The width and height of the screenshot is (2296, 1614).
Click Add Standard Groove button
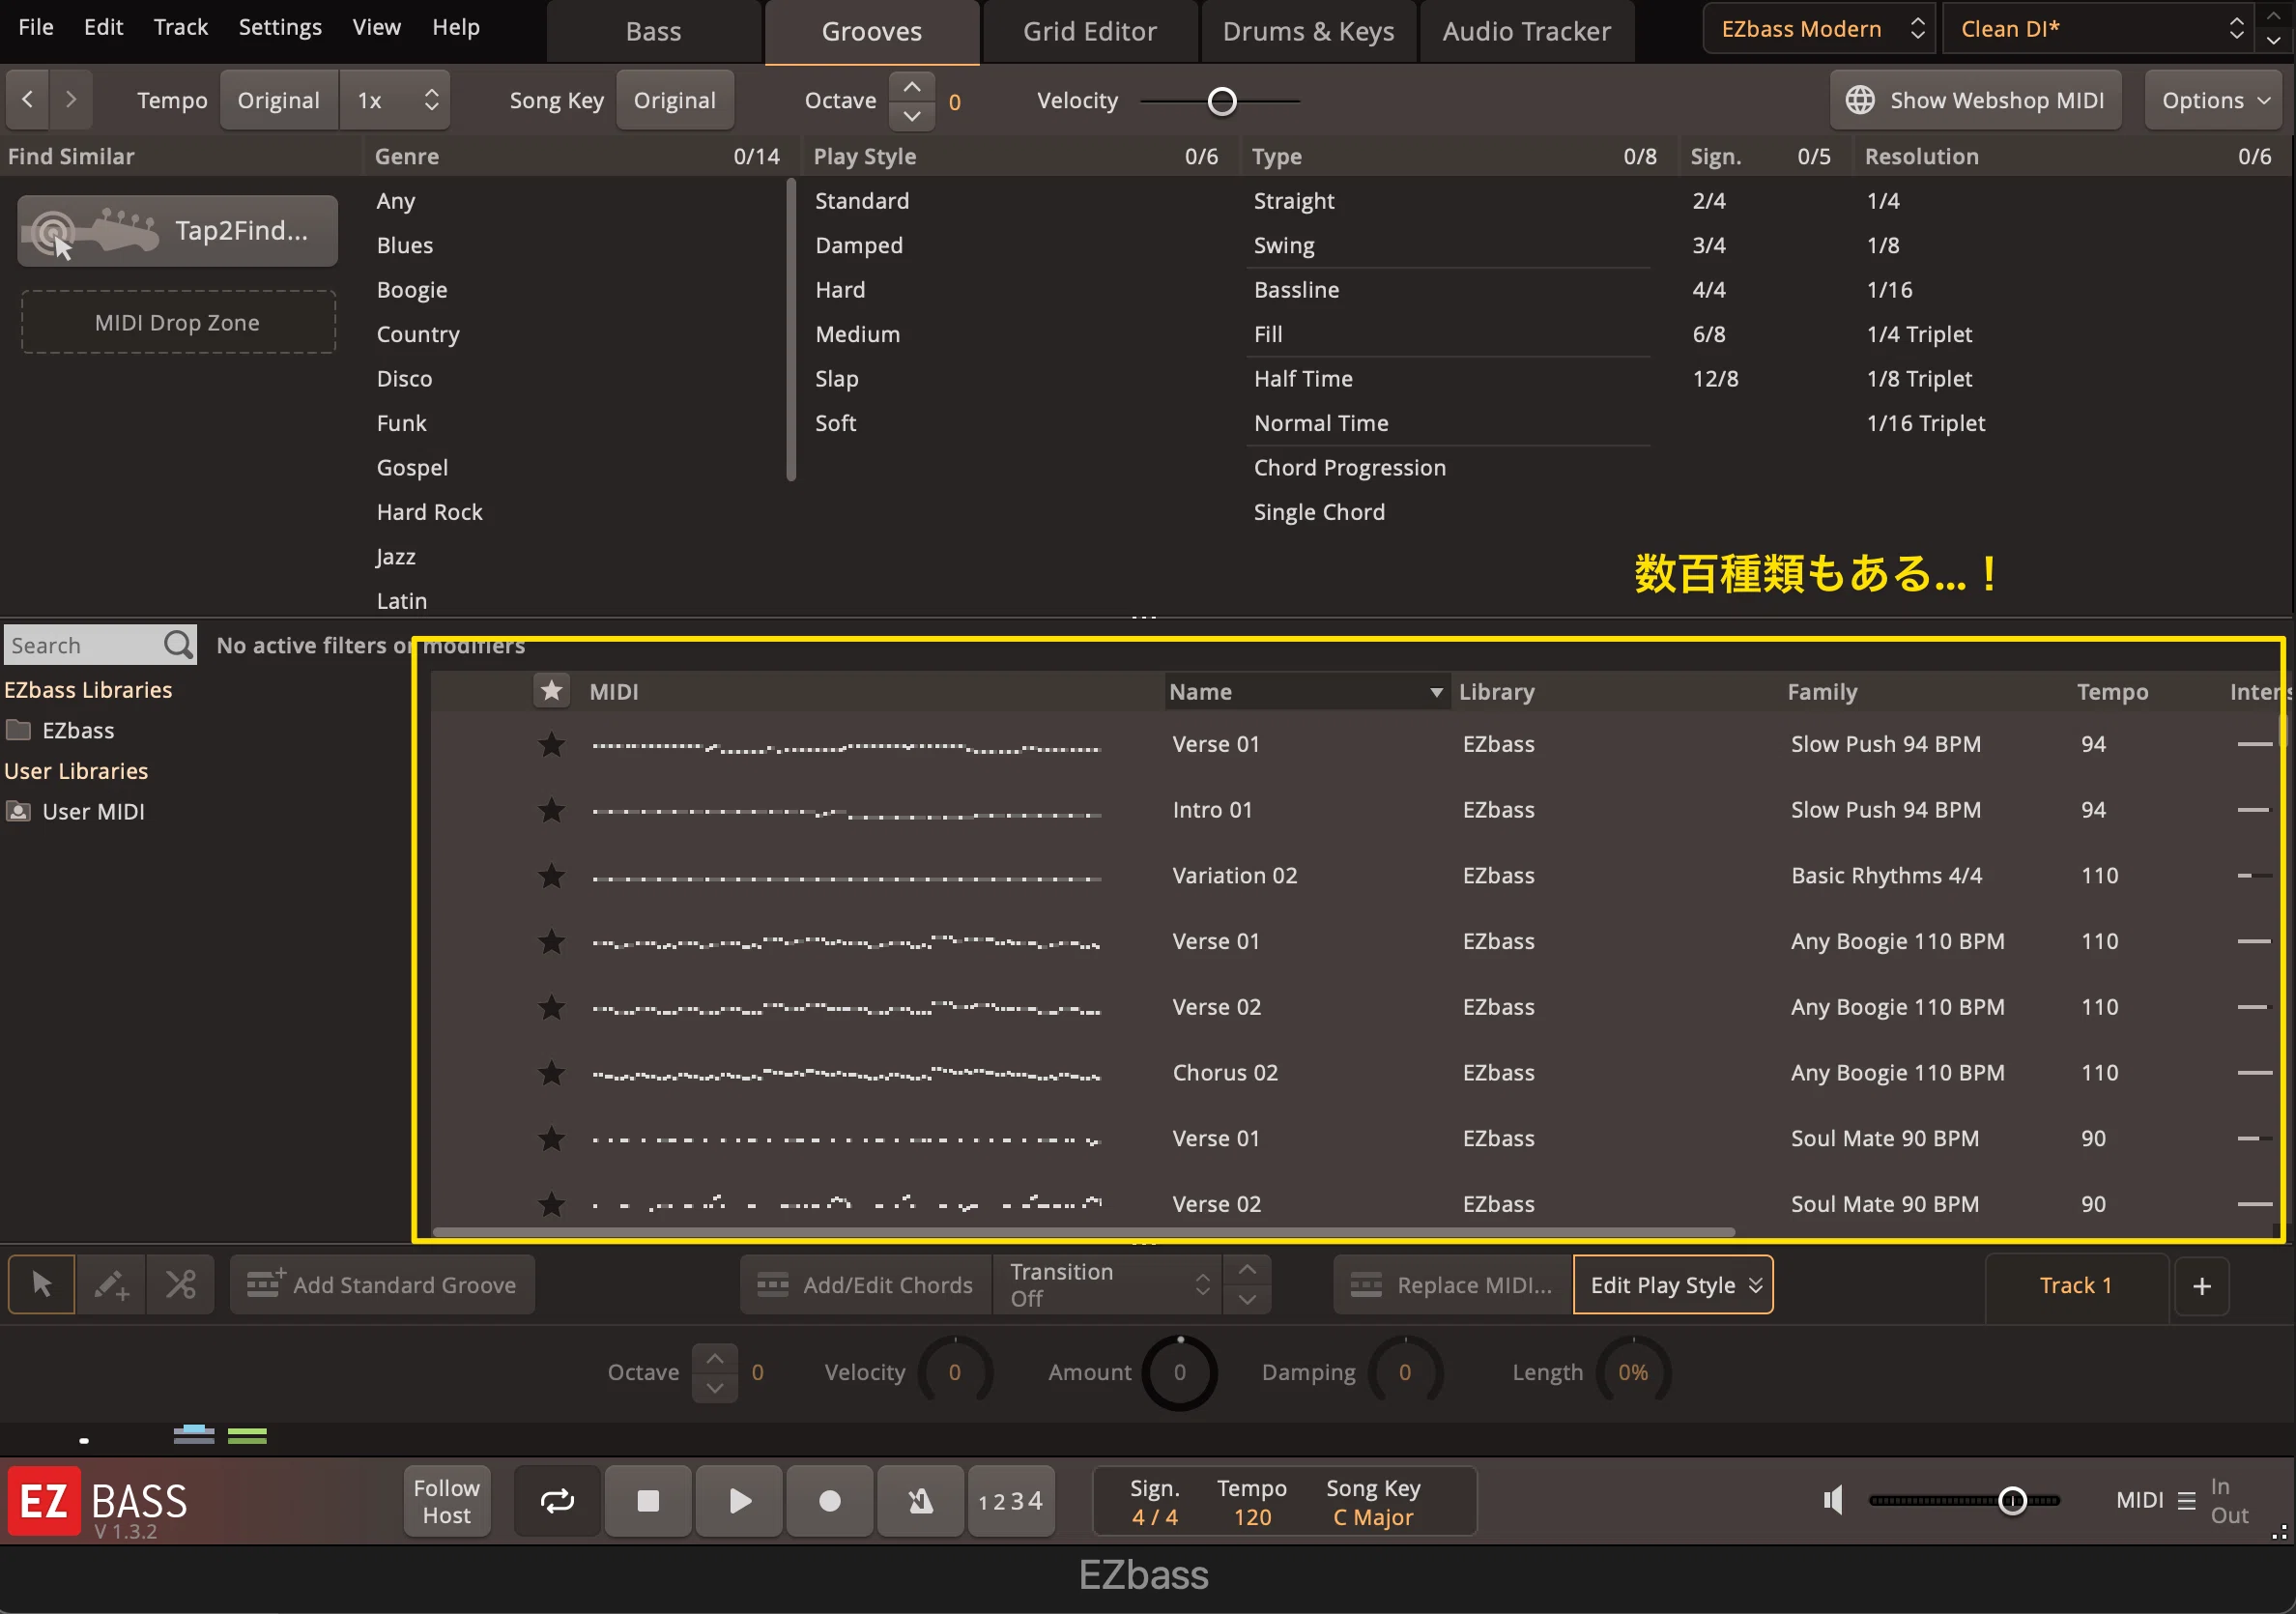coord(382,1285)
